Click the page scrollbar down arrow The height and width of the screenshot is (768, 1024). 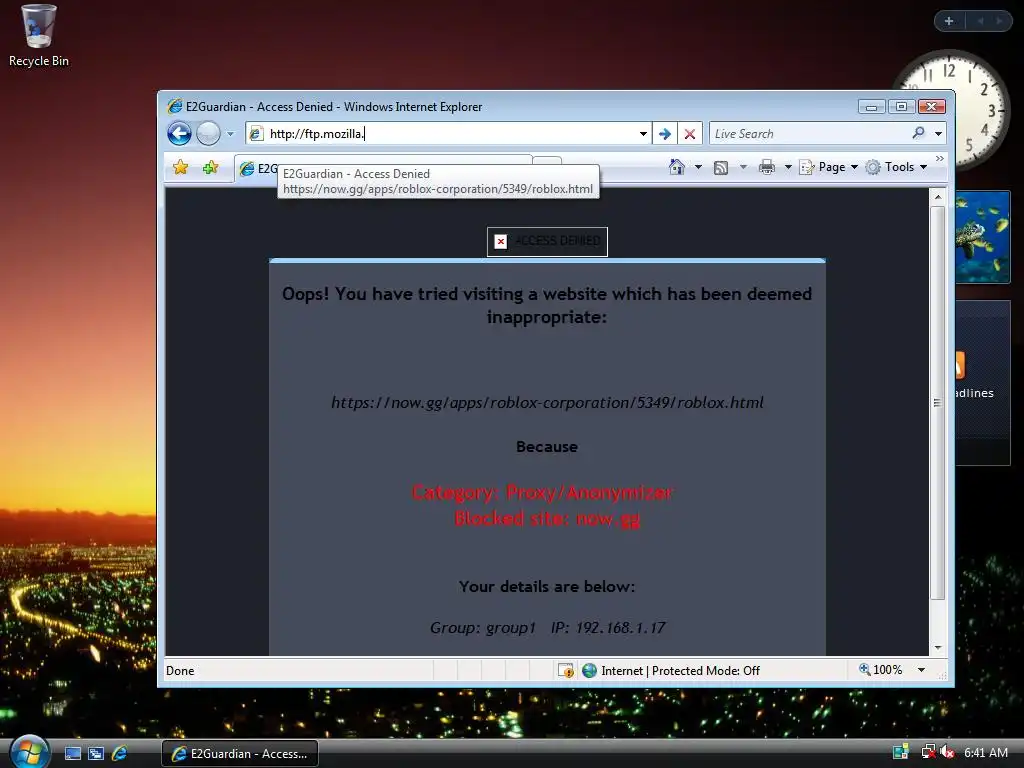(938, 647)
